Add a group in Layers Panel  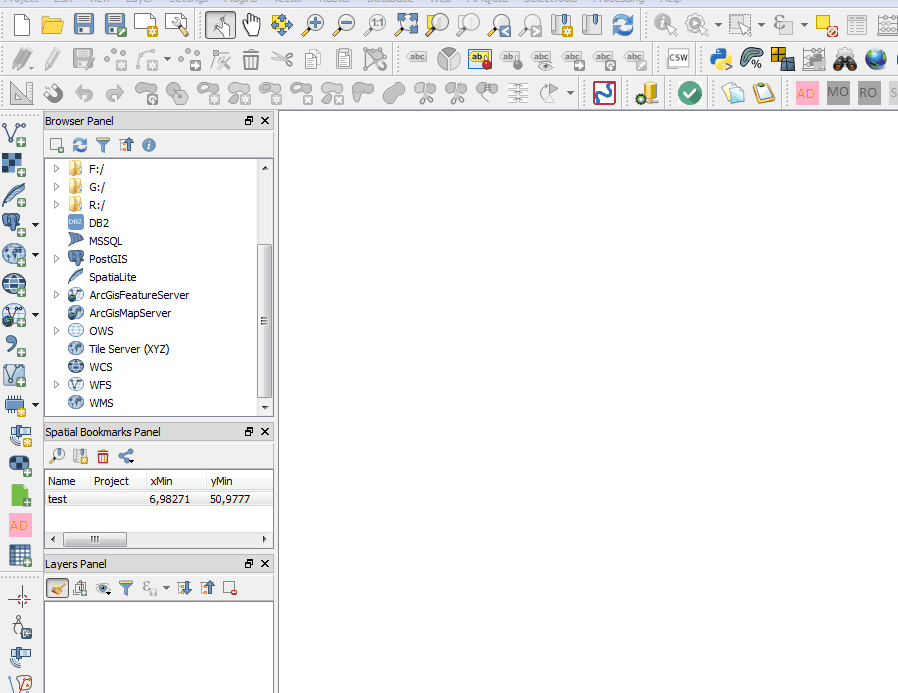[80, 588]
